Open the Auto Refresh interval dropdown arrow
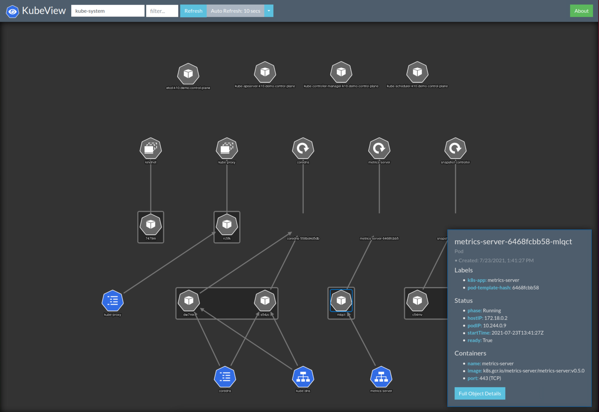Screen dimensions: 599x412 point(269,11)
